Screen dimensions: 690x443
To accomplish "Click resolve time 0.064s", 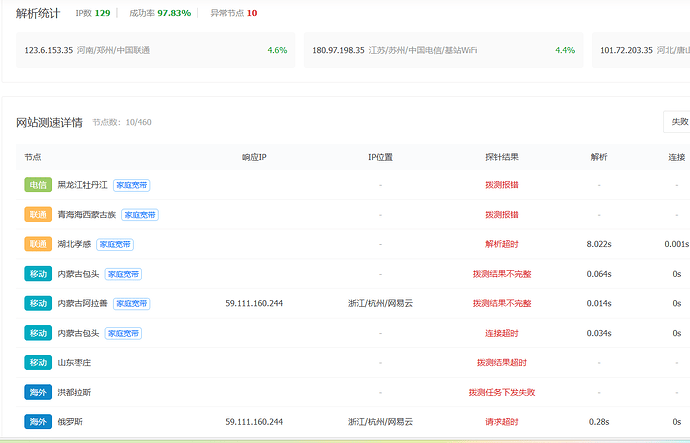I will (x=599, y=274).
